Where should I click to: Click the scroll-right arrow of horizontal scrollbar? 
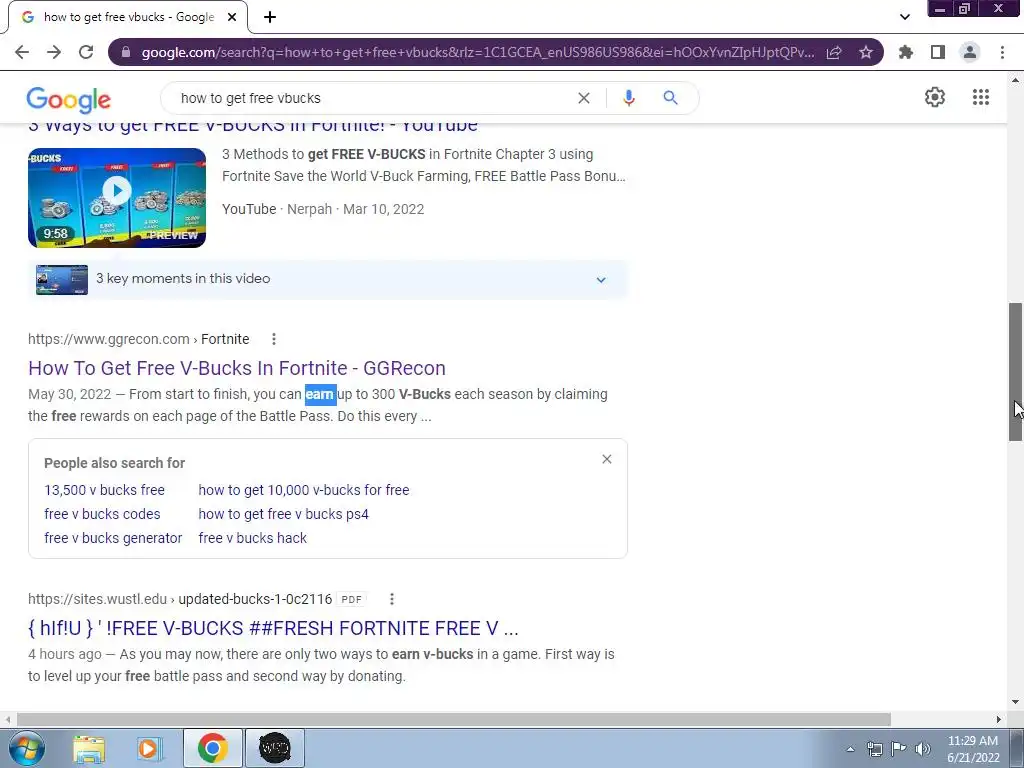[x=999, y=719]
